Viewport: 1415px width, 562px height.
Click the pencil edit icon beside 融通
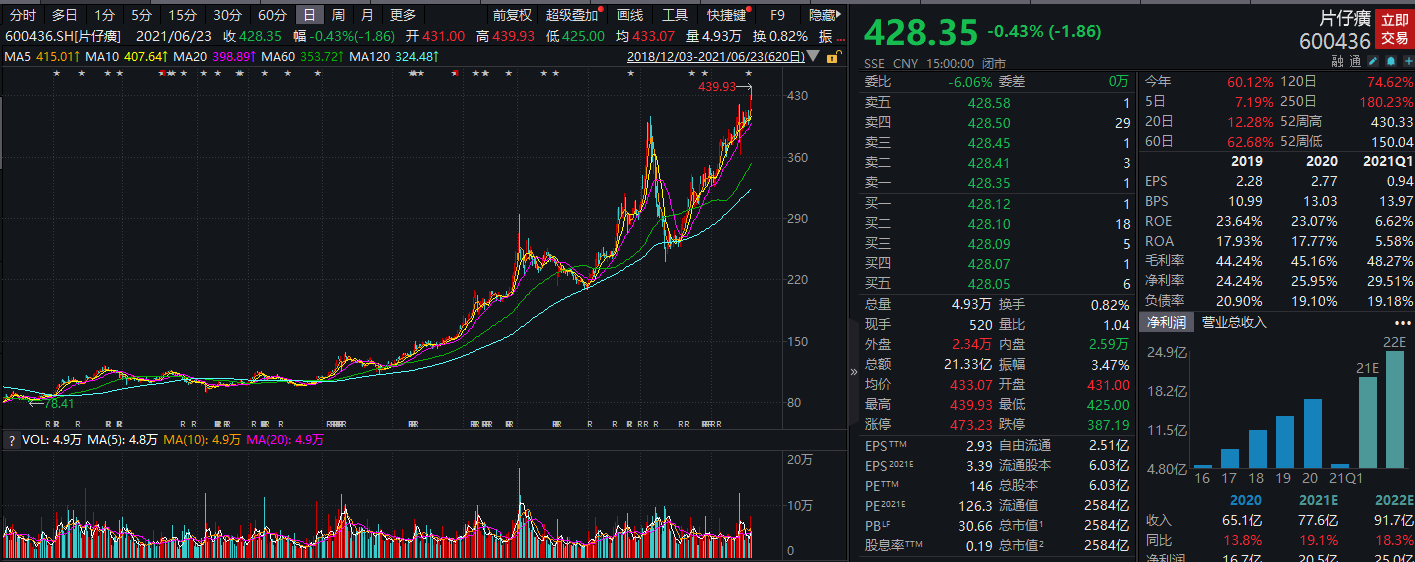[x=1374, y=61]
